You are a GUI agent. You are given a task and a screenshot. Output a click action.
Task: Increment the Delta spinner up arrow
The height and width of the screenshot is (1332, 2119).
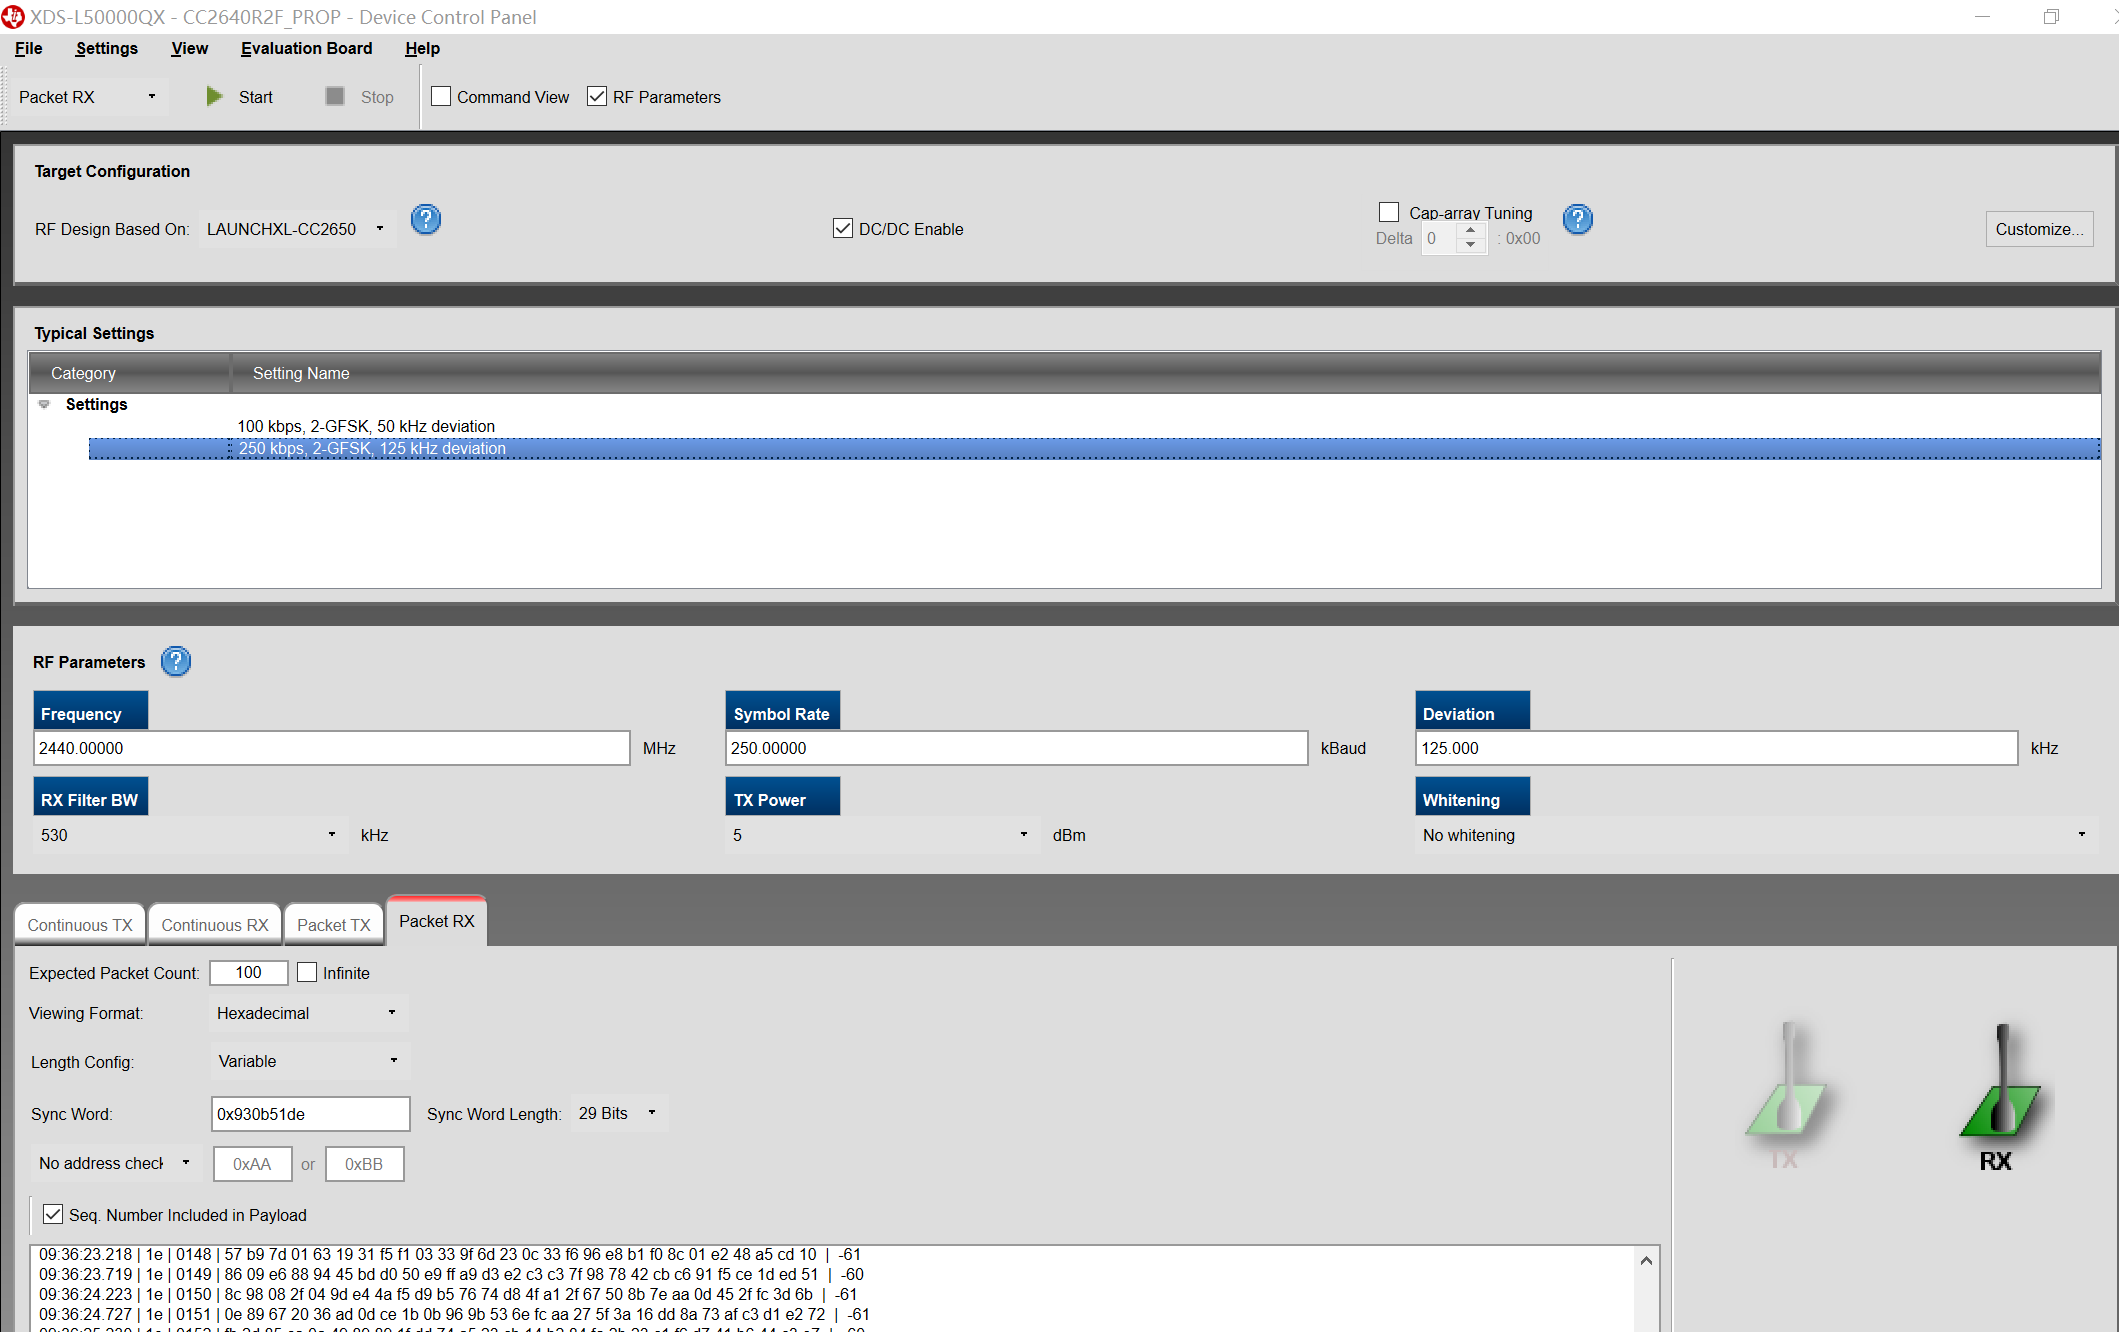tap(1470, 231)
